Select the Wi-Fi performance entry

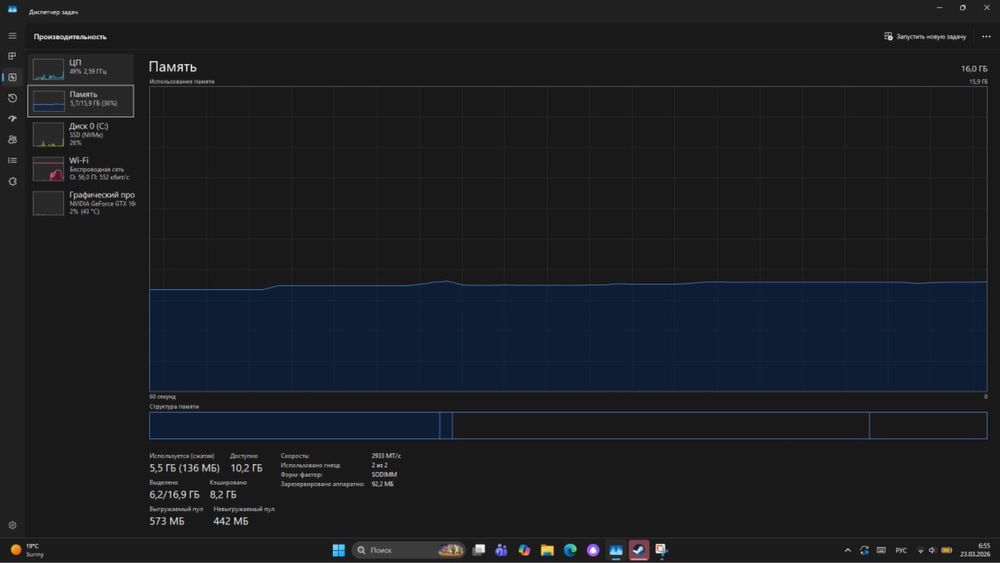tap(81, 168)
